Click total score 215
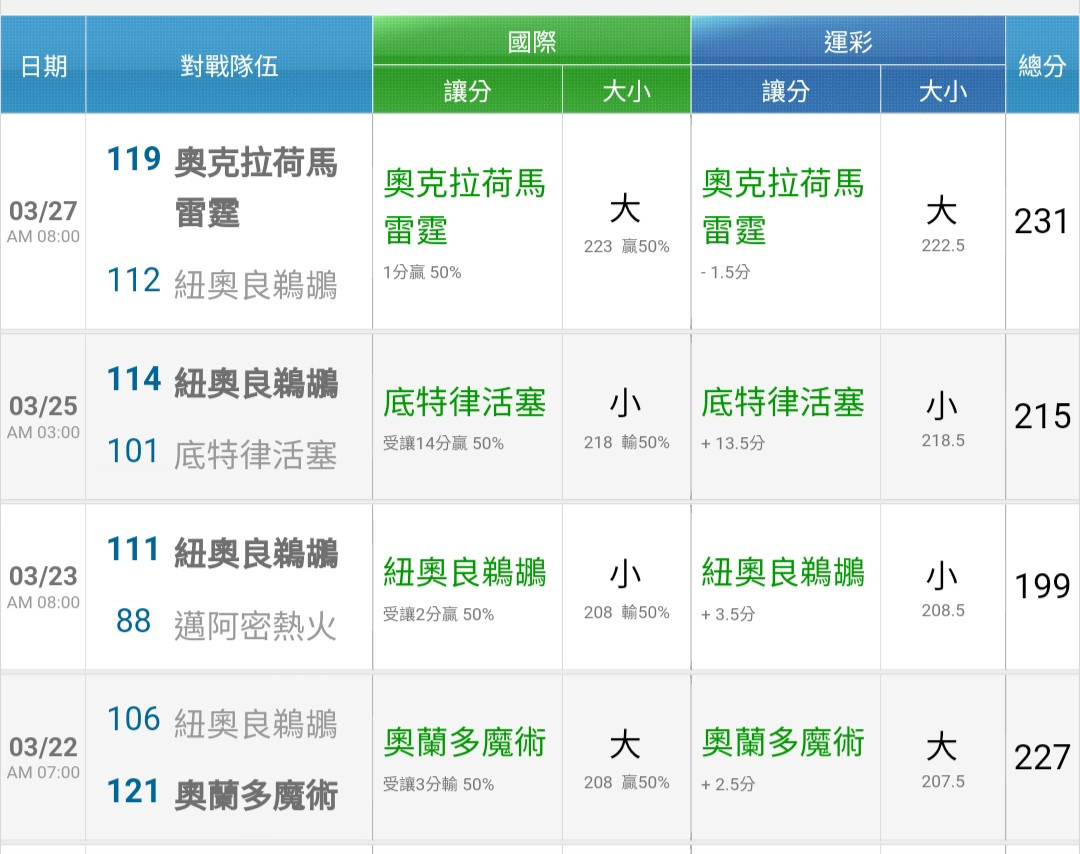Screen dimensions: 1080x854 1042,416
